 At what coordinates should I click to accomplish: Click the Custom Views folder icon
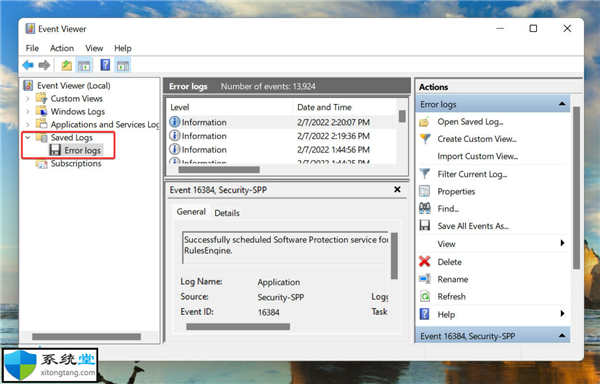coord(41,98)
